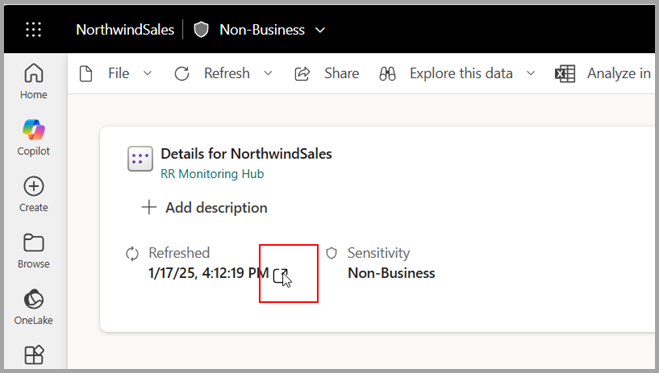Click Add description

click(x=204, y=208)
